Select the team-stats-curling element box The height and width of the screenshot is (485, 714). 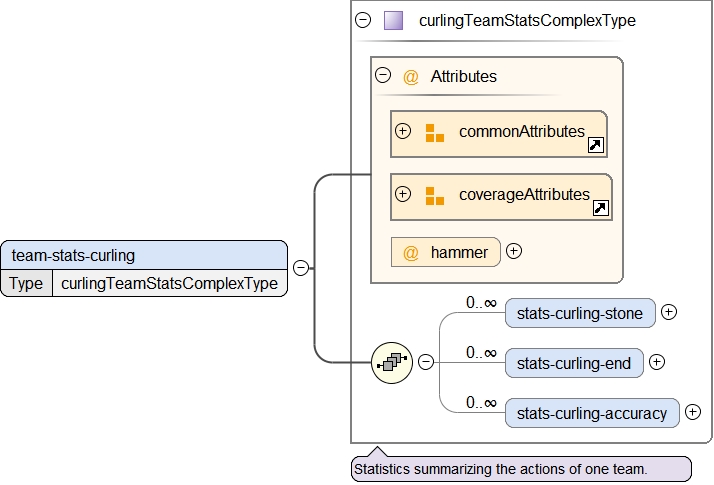point(143,255)
